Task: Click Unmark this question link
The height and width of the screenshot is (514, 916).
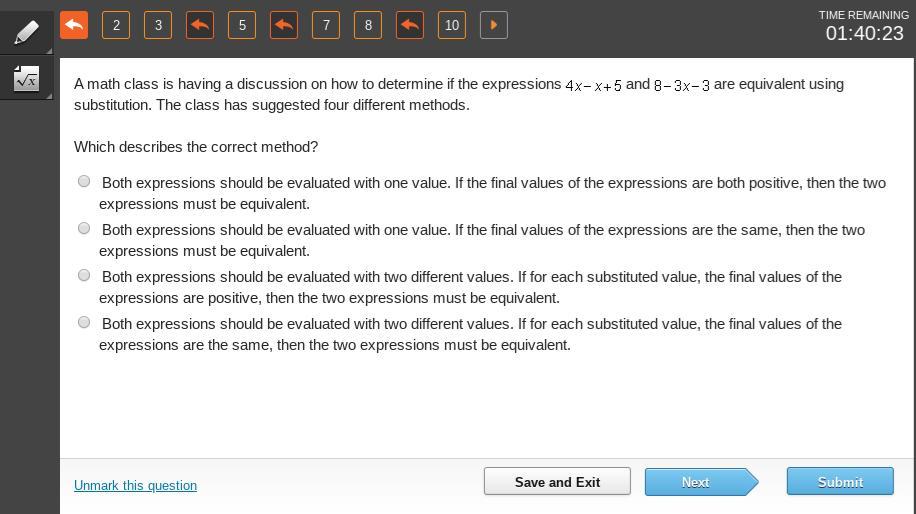Action: click(x=135, y=485)
